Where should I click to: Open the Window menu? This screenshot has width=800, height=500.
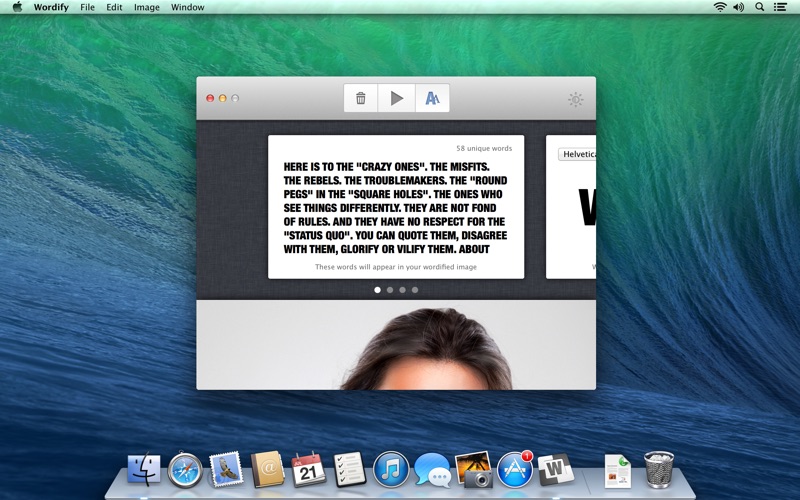tap(187, 7)
